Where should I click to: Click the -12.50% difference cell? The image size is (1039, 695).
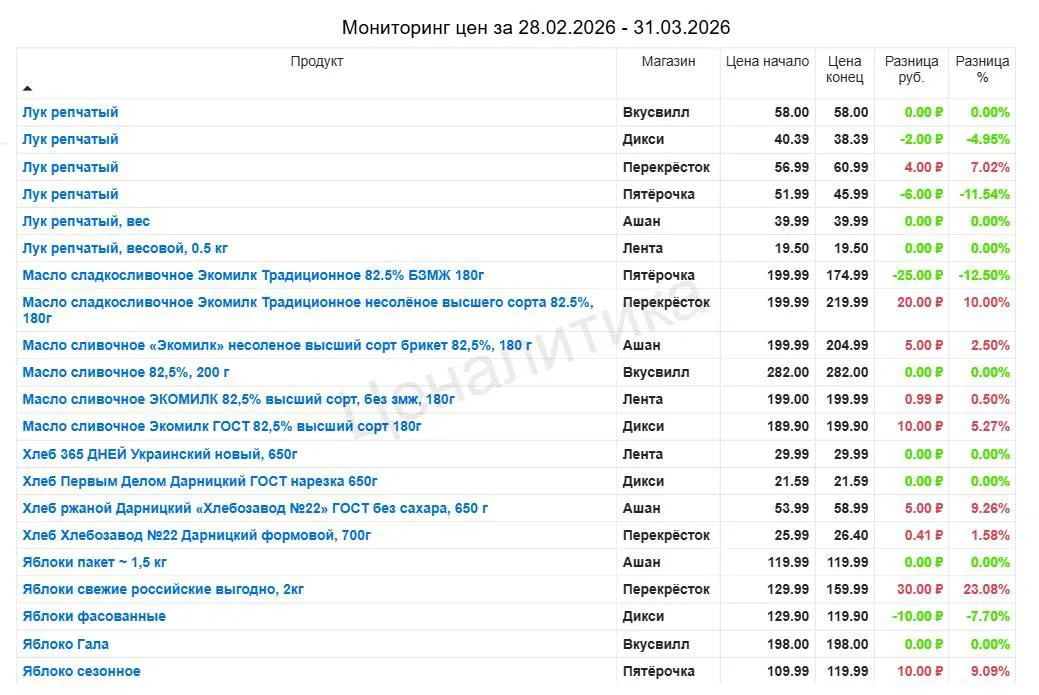[984, 275]
